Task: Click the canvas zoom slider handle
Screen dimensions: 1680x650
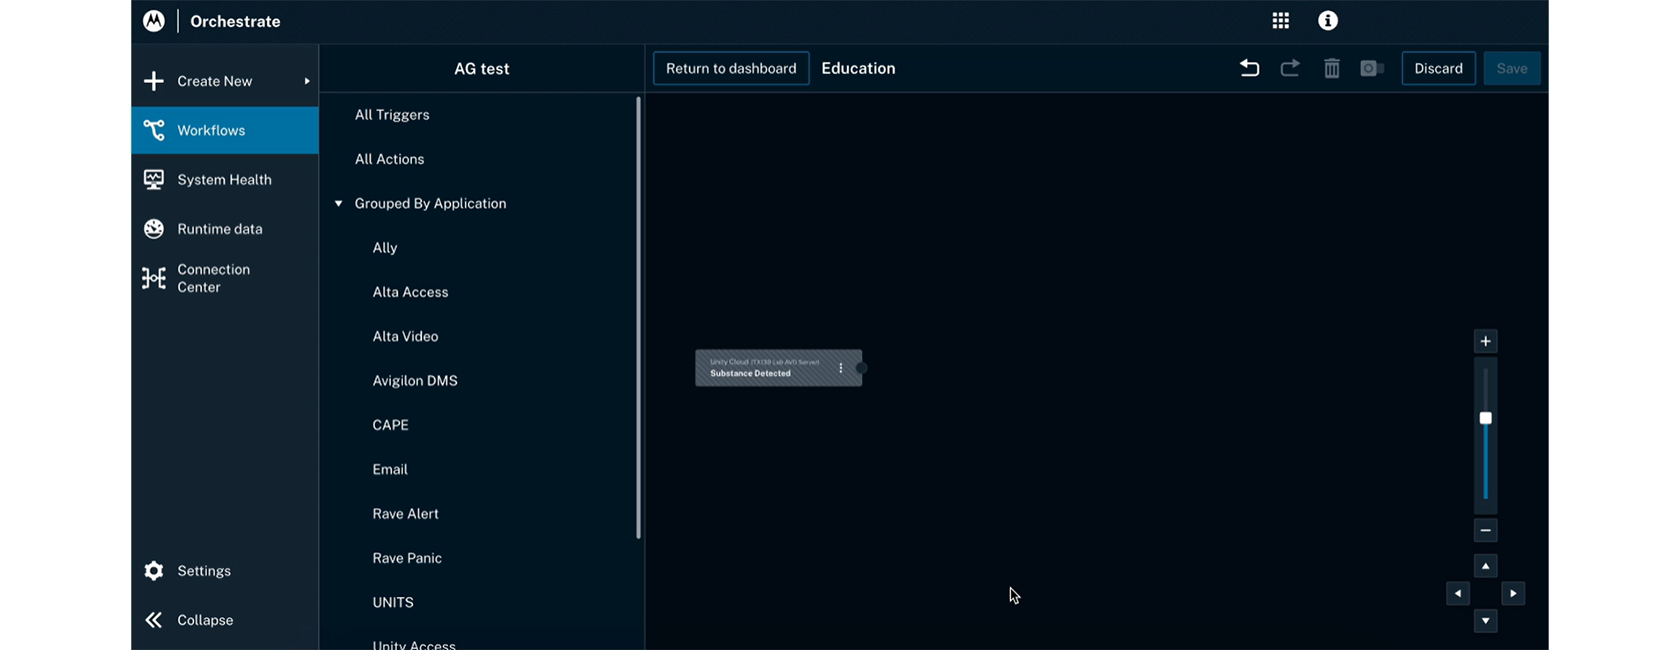Action: pos(1485,418)
